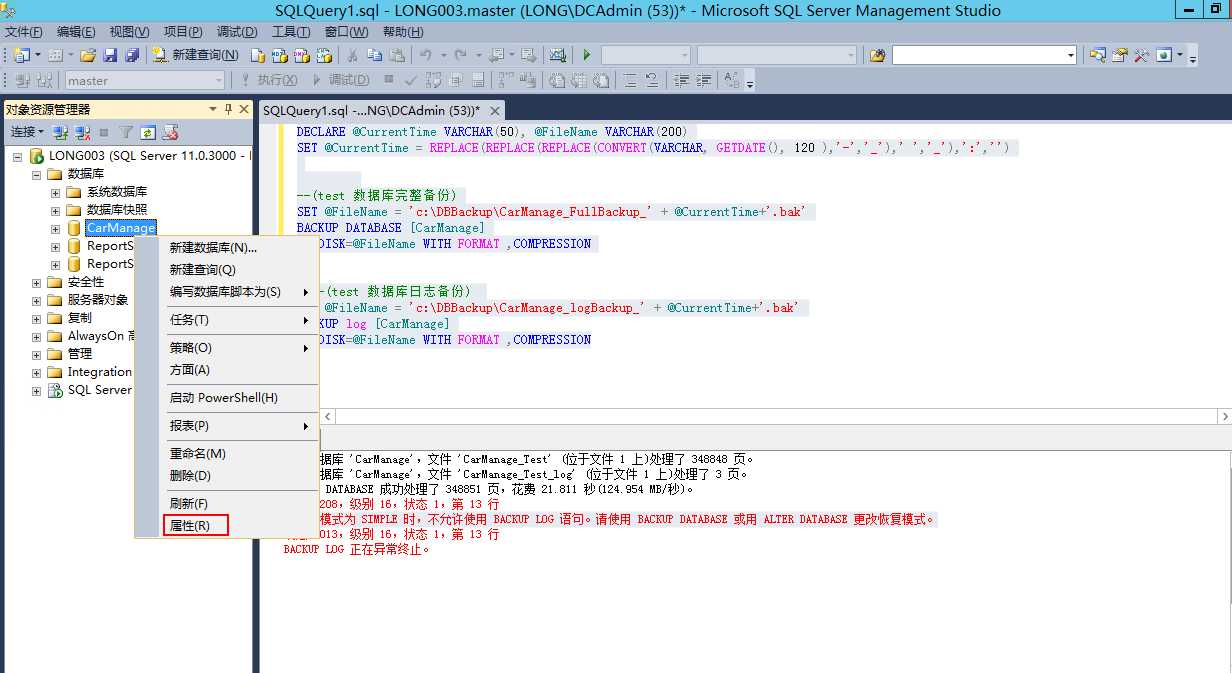
Task: Click the Comment Out Lines icon
Action: pyautogui.click(x=631, y=80)
